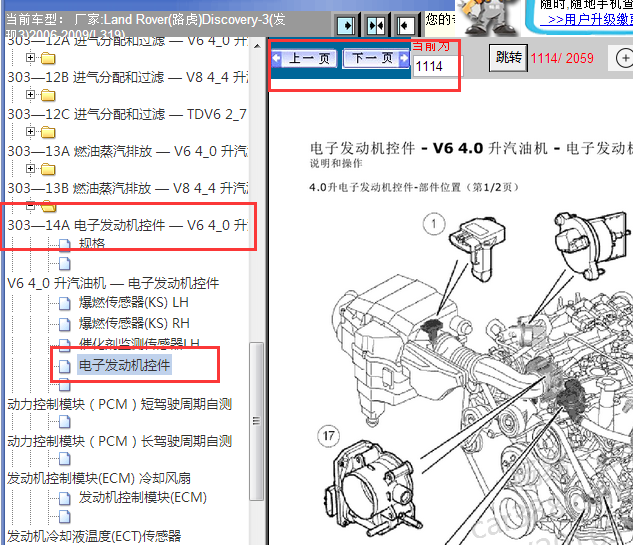Select 303—13A 燃油蒸汽排放 V6 entry
The height and width of the screenshot is (545, 633).
(128, 151)
